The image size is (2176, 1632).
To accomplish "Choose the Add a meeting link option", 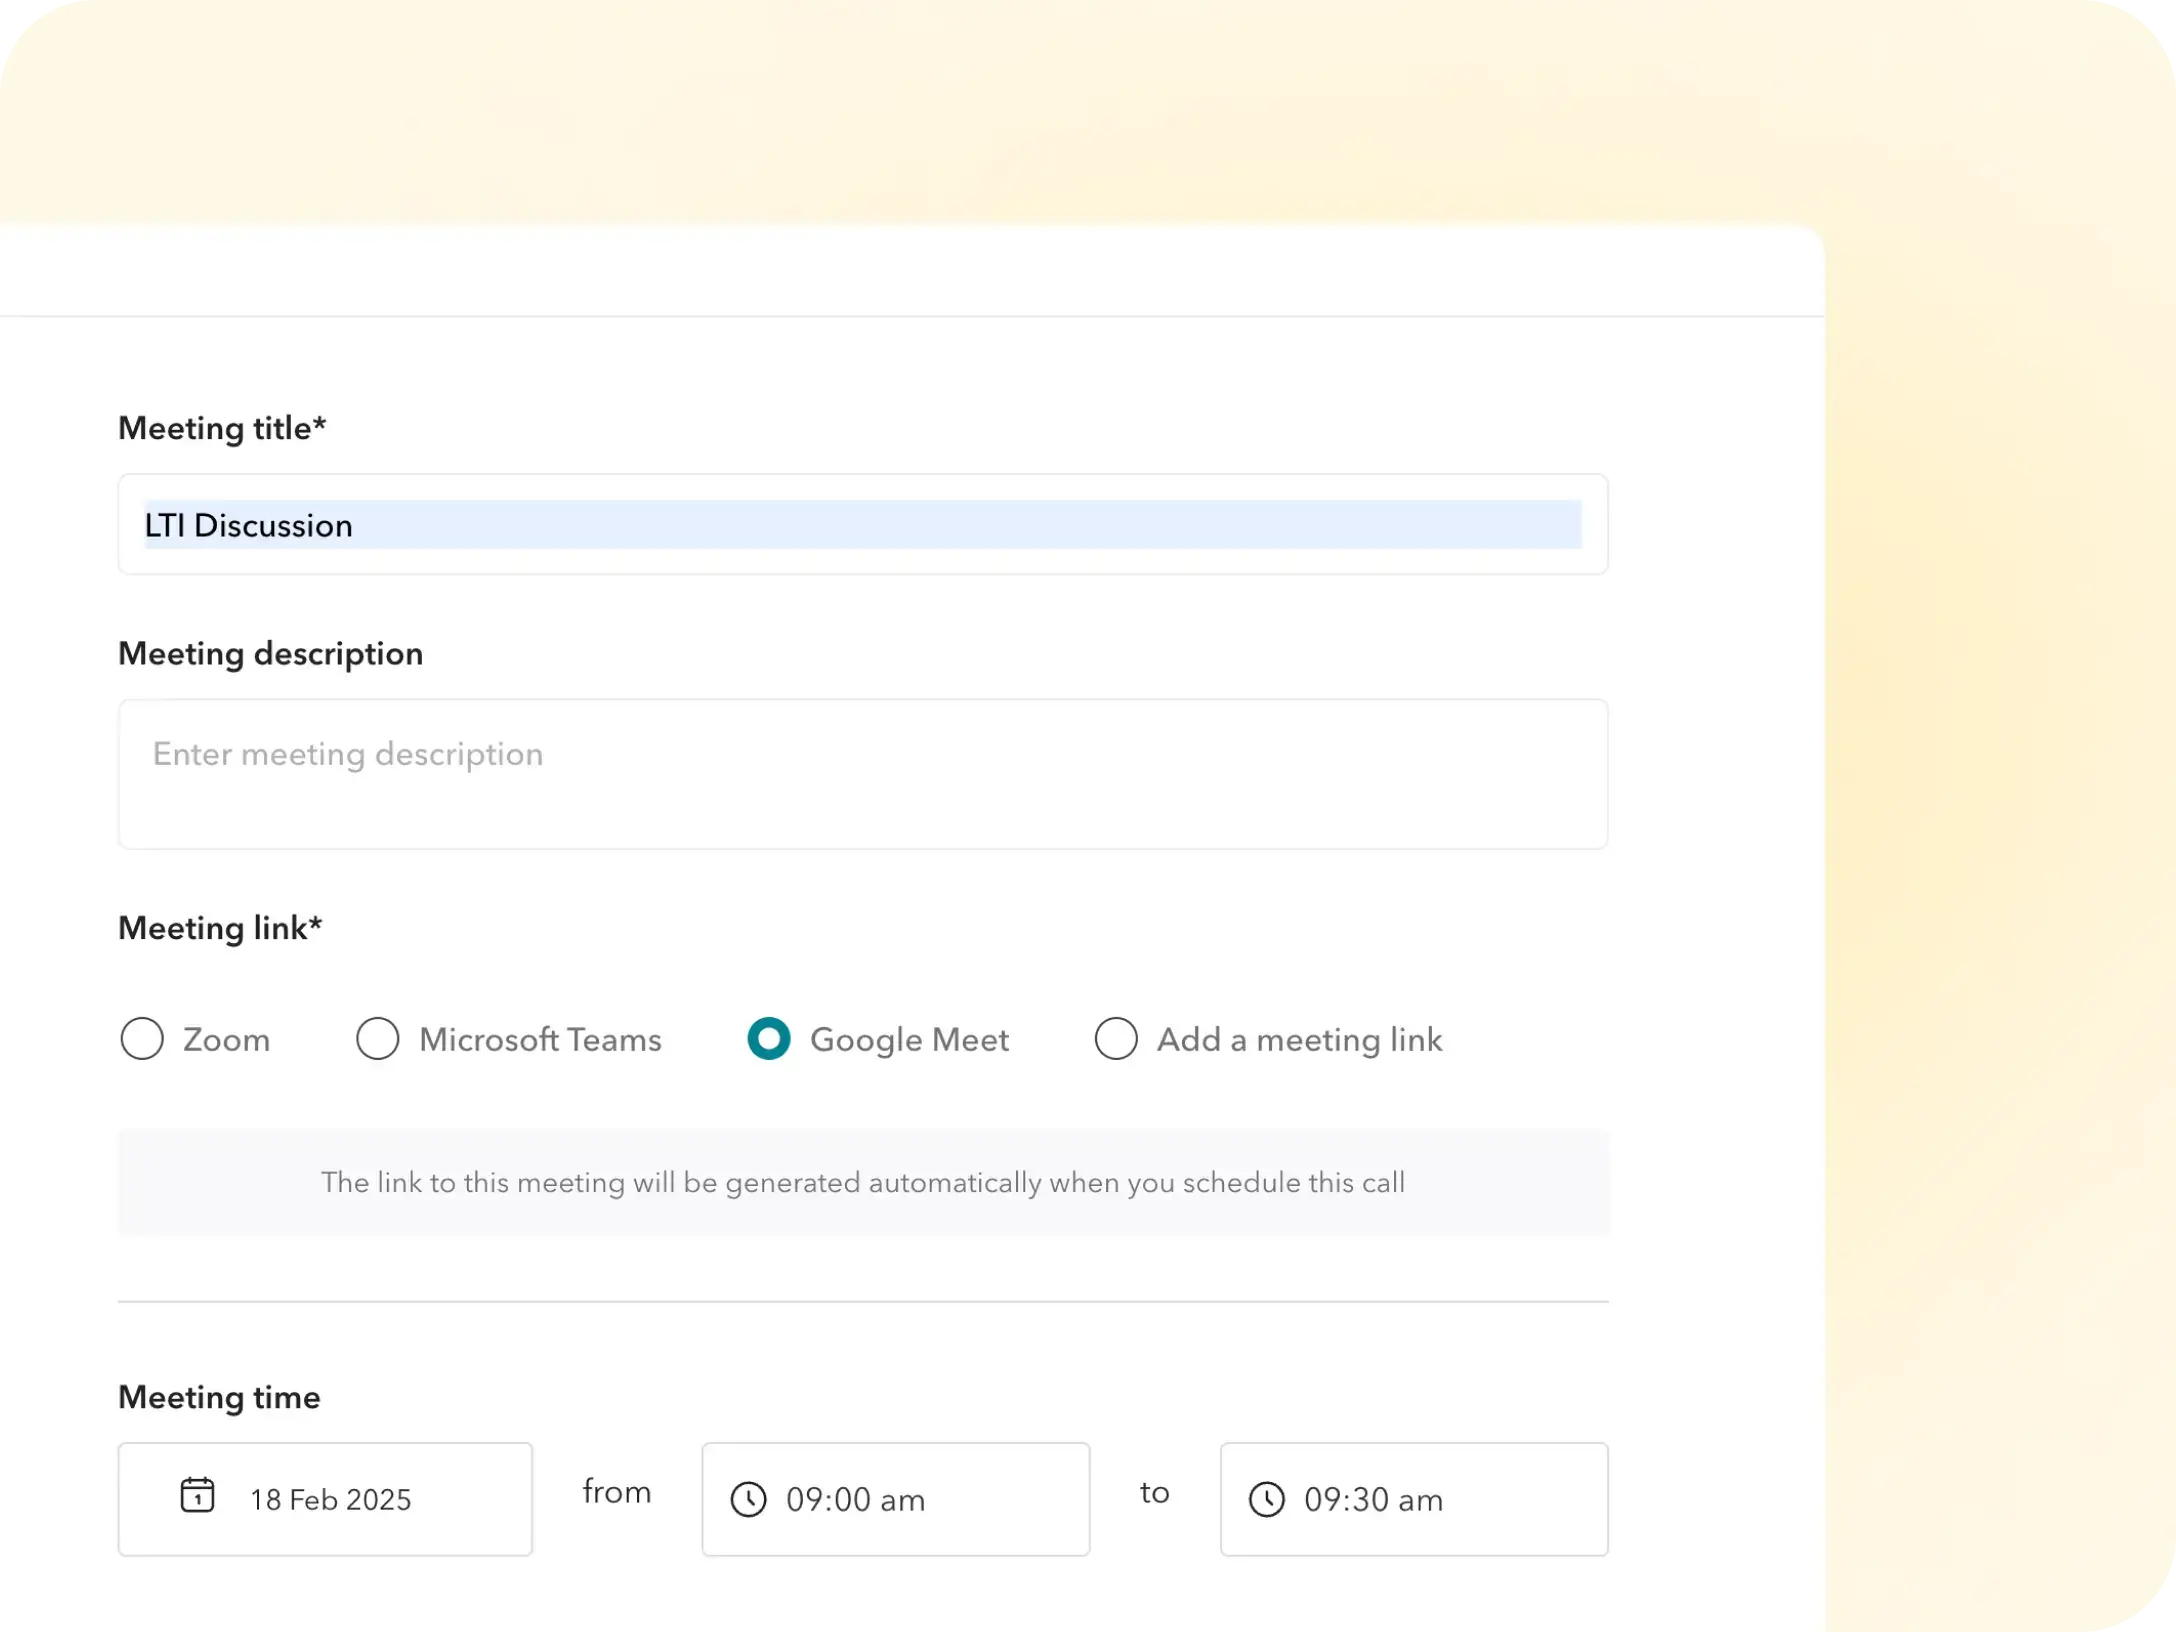I will (1116, 1039).
